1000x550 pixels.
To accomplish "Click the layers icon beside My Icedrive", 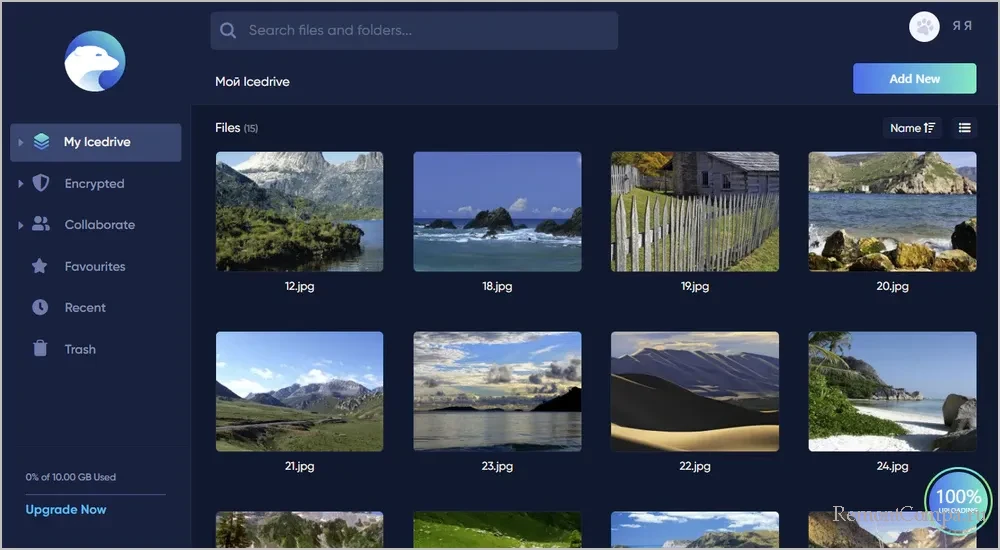I will [41, 142].
